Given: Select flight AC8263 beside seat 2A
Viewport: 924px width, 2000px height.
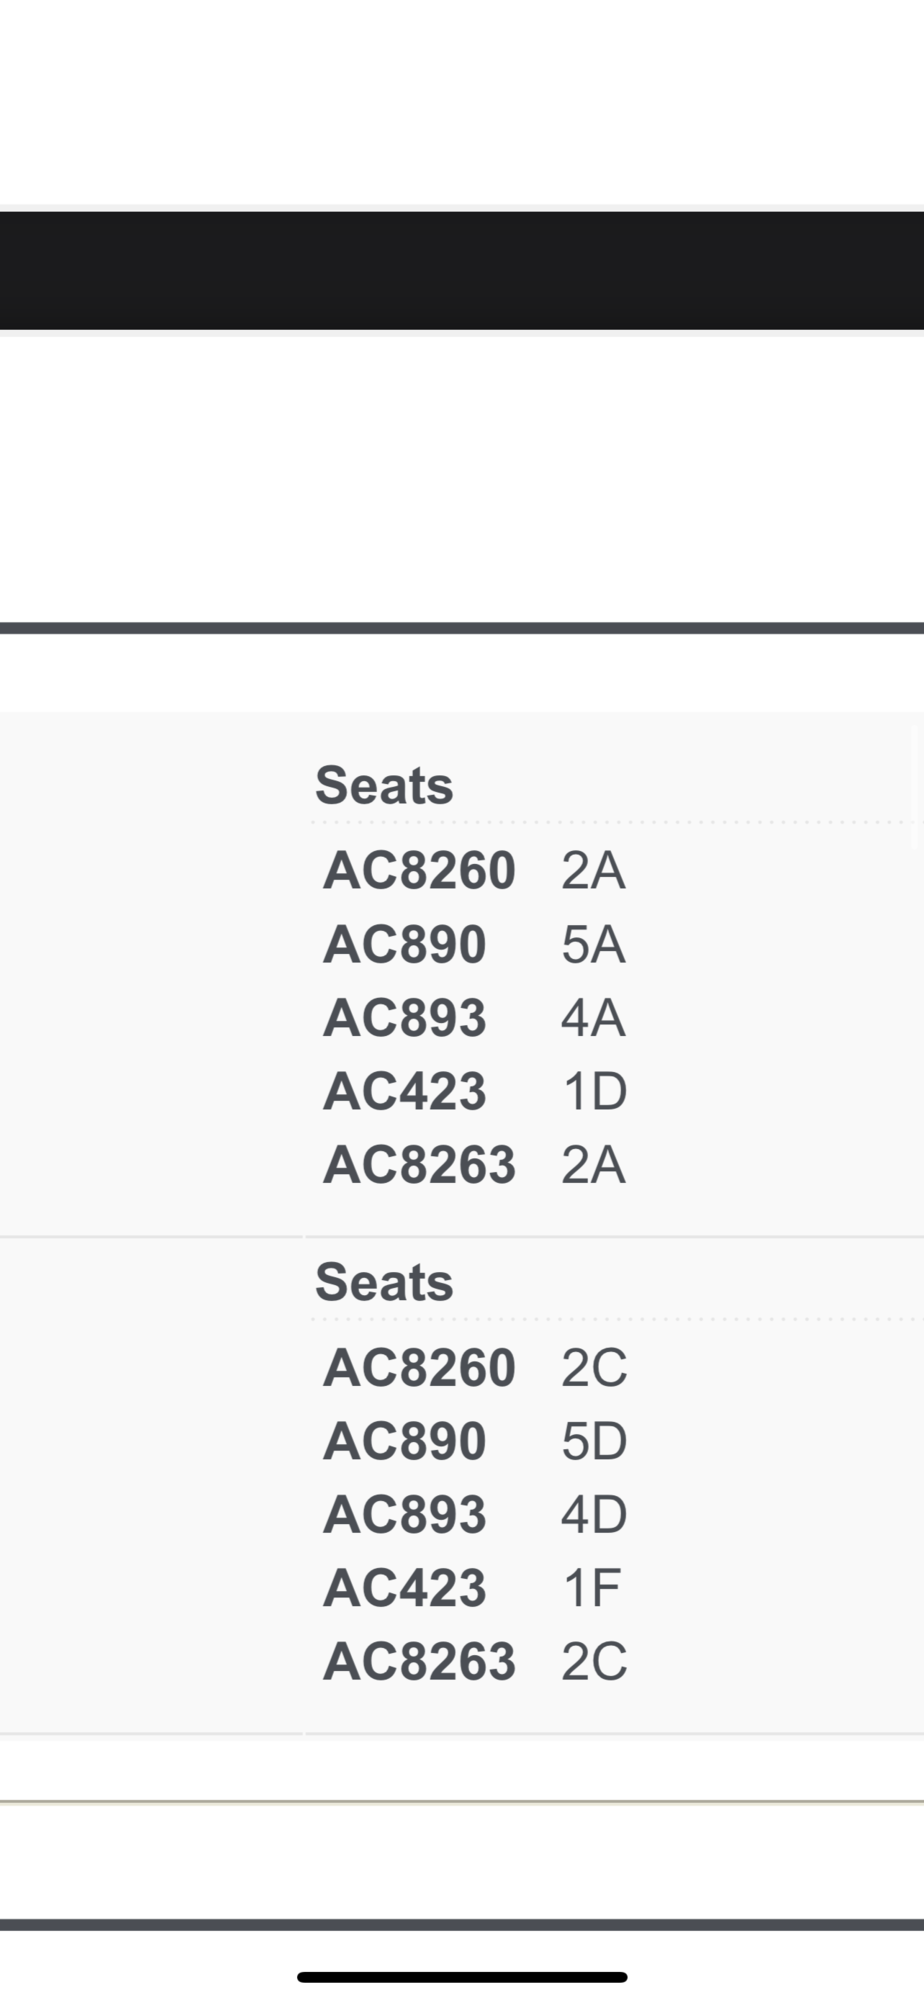Looking at the screenshot, I should click(x=419, y=1165).
